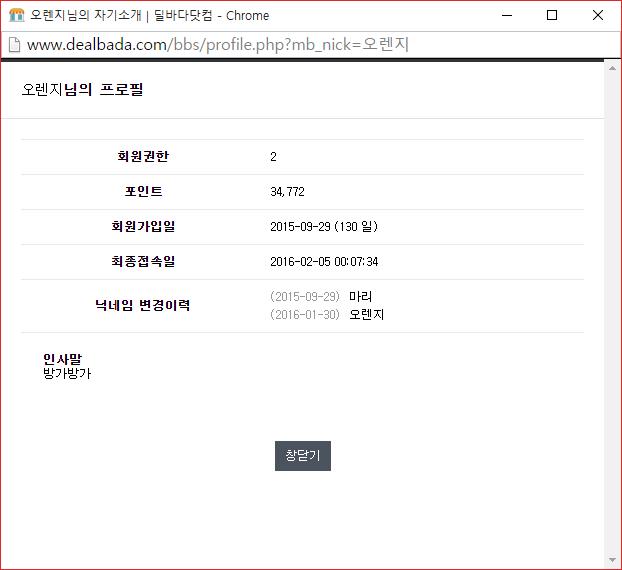Click the 오렌지 entry in nickname history
Screen dimensions: 622x570
pos(366,314)
